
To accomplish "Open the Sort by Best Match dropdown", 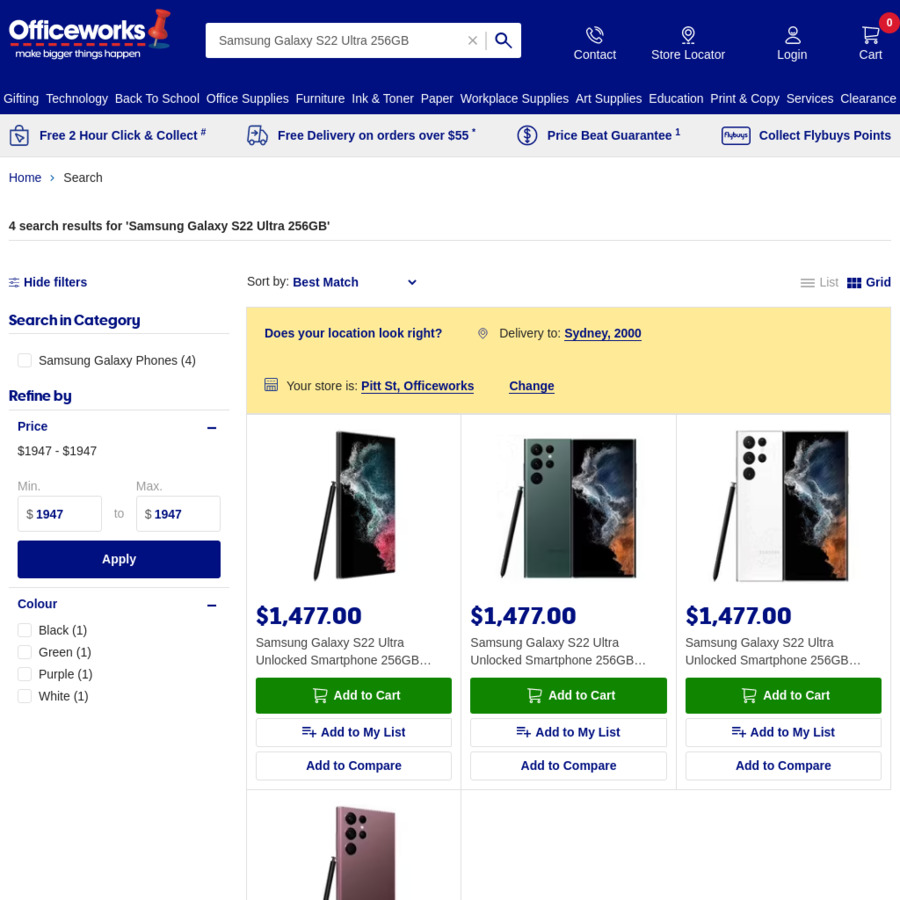I will pos(354,282).
